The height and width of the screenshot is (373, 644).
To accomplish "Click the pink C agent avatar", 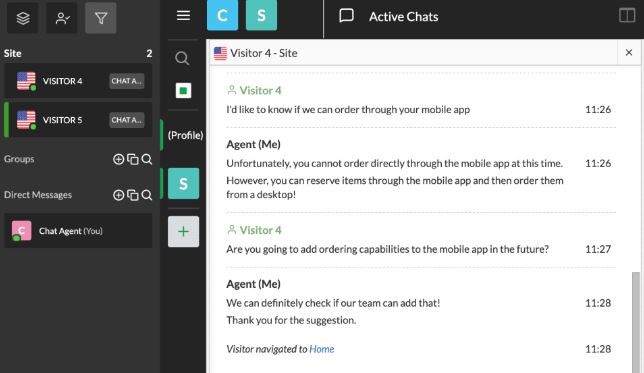I will pos(21,230).
